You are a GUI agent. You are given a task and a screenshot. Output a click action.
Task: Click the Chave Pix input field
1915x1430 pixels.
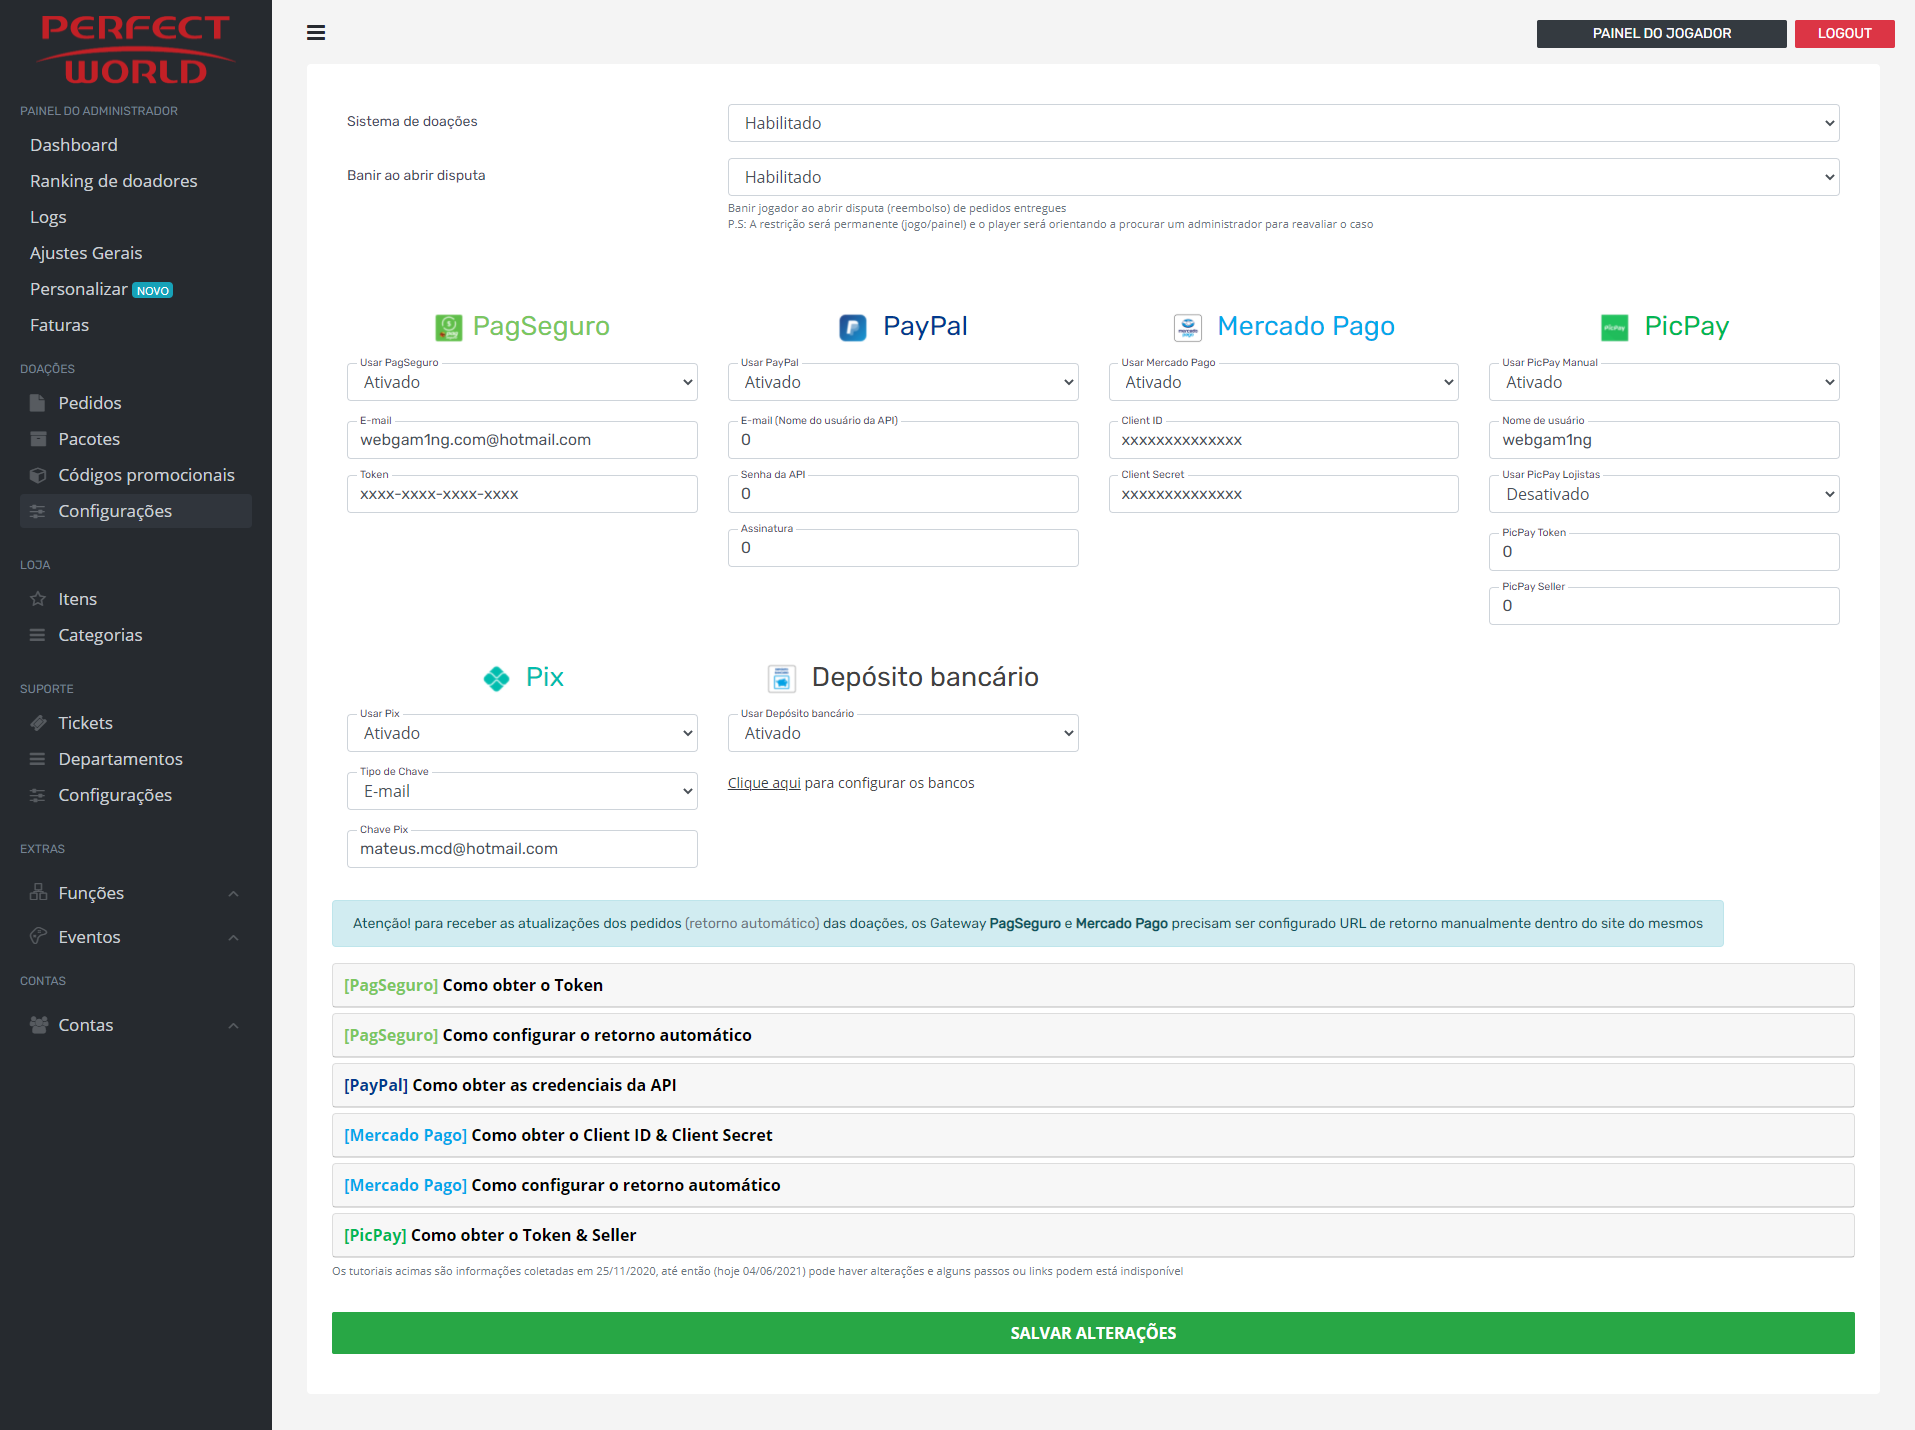[x=522, y=849]
